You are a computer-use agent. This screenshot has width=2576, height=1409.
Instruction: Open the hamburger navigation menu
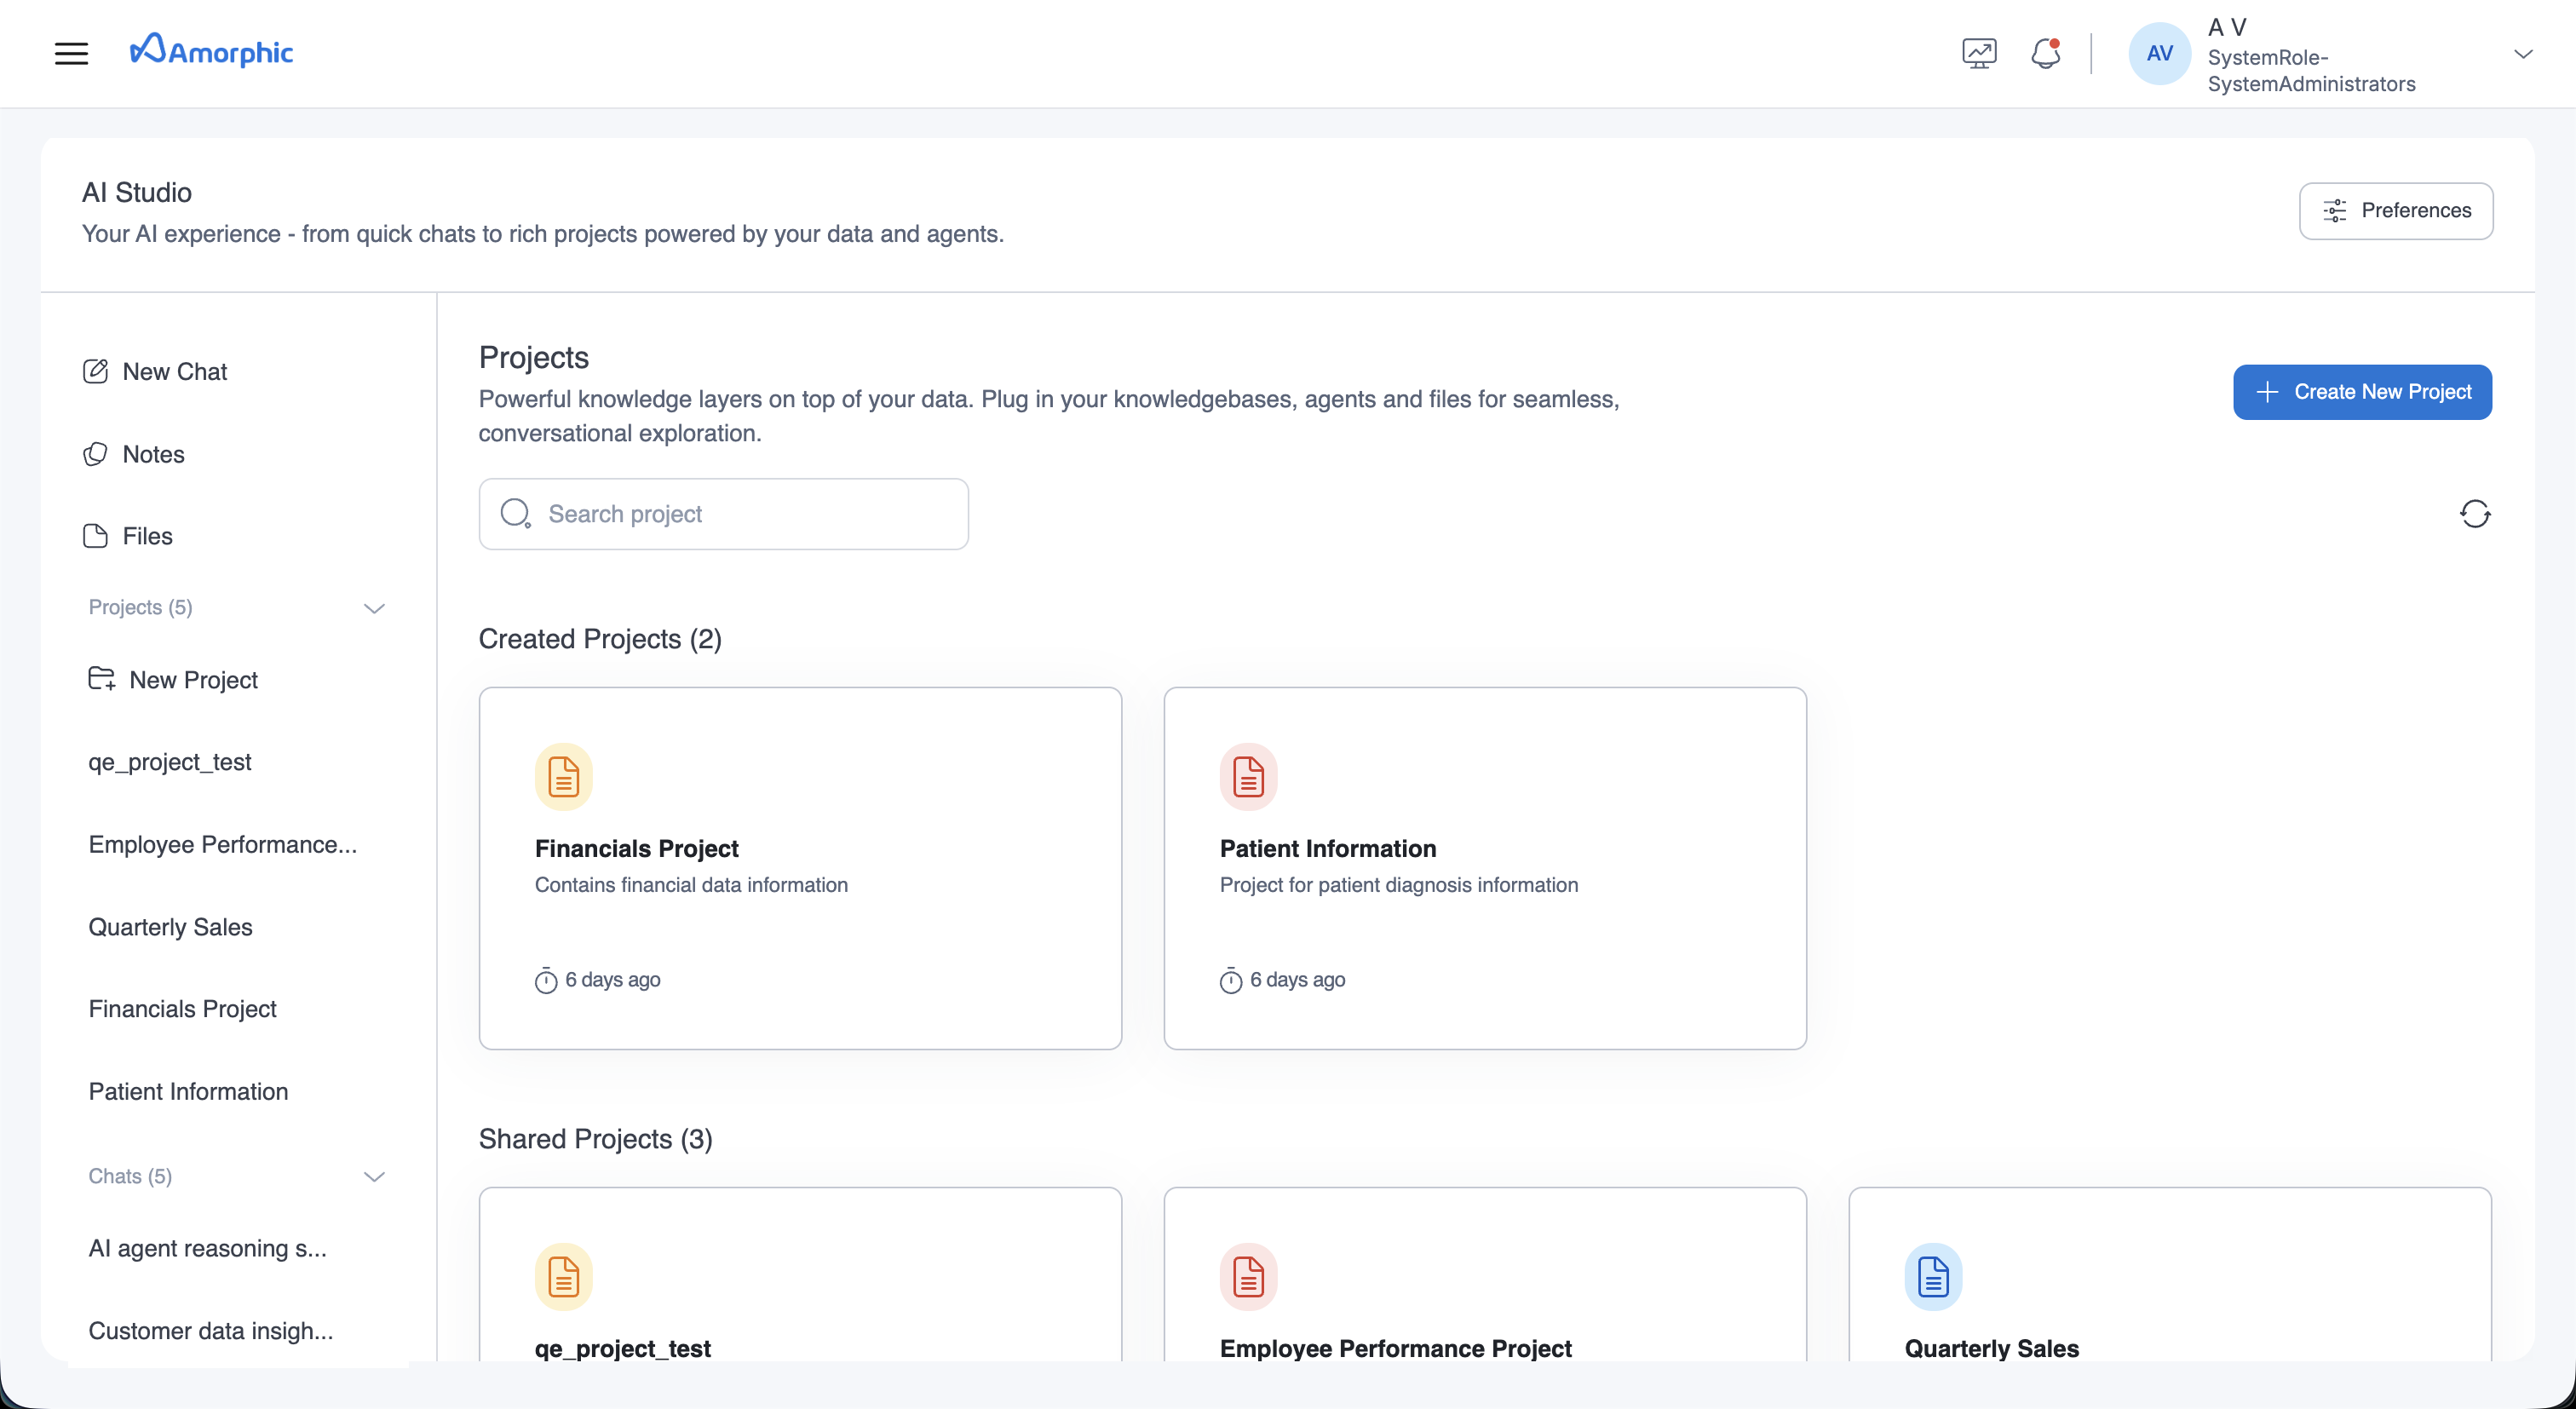coord(71,53)
